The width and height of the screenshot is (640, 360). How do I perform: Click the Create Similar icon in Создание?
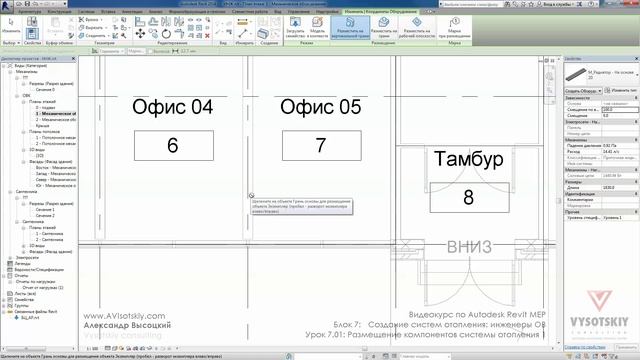pyautogui.click(x=262, y=33)
